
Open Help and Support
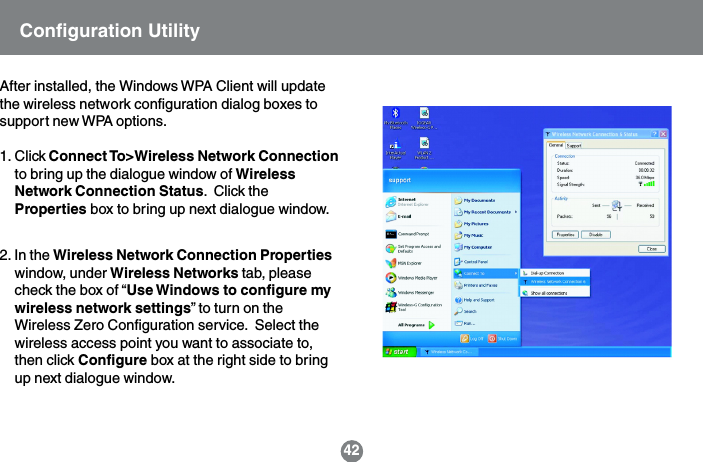coord(474,300)
